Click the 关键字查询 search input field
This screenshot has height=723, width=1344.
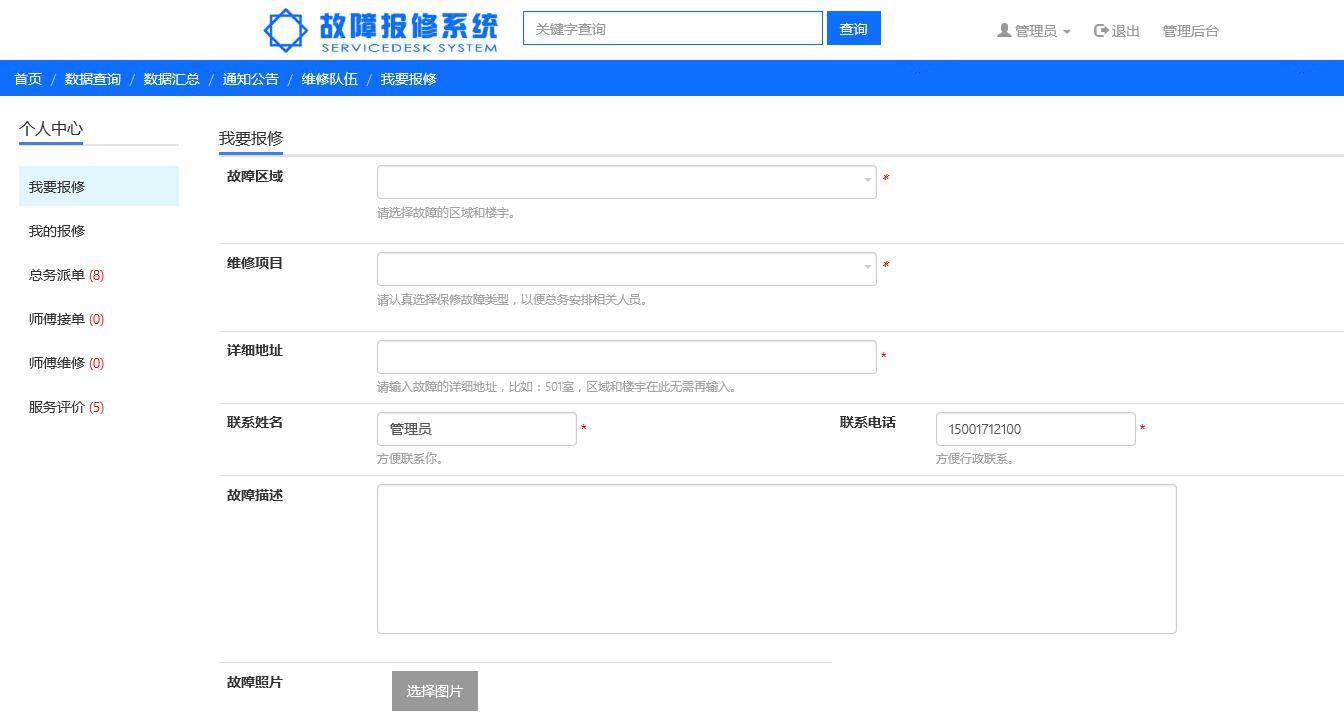672,29
